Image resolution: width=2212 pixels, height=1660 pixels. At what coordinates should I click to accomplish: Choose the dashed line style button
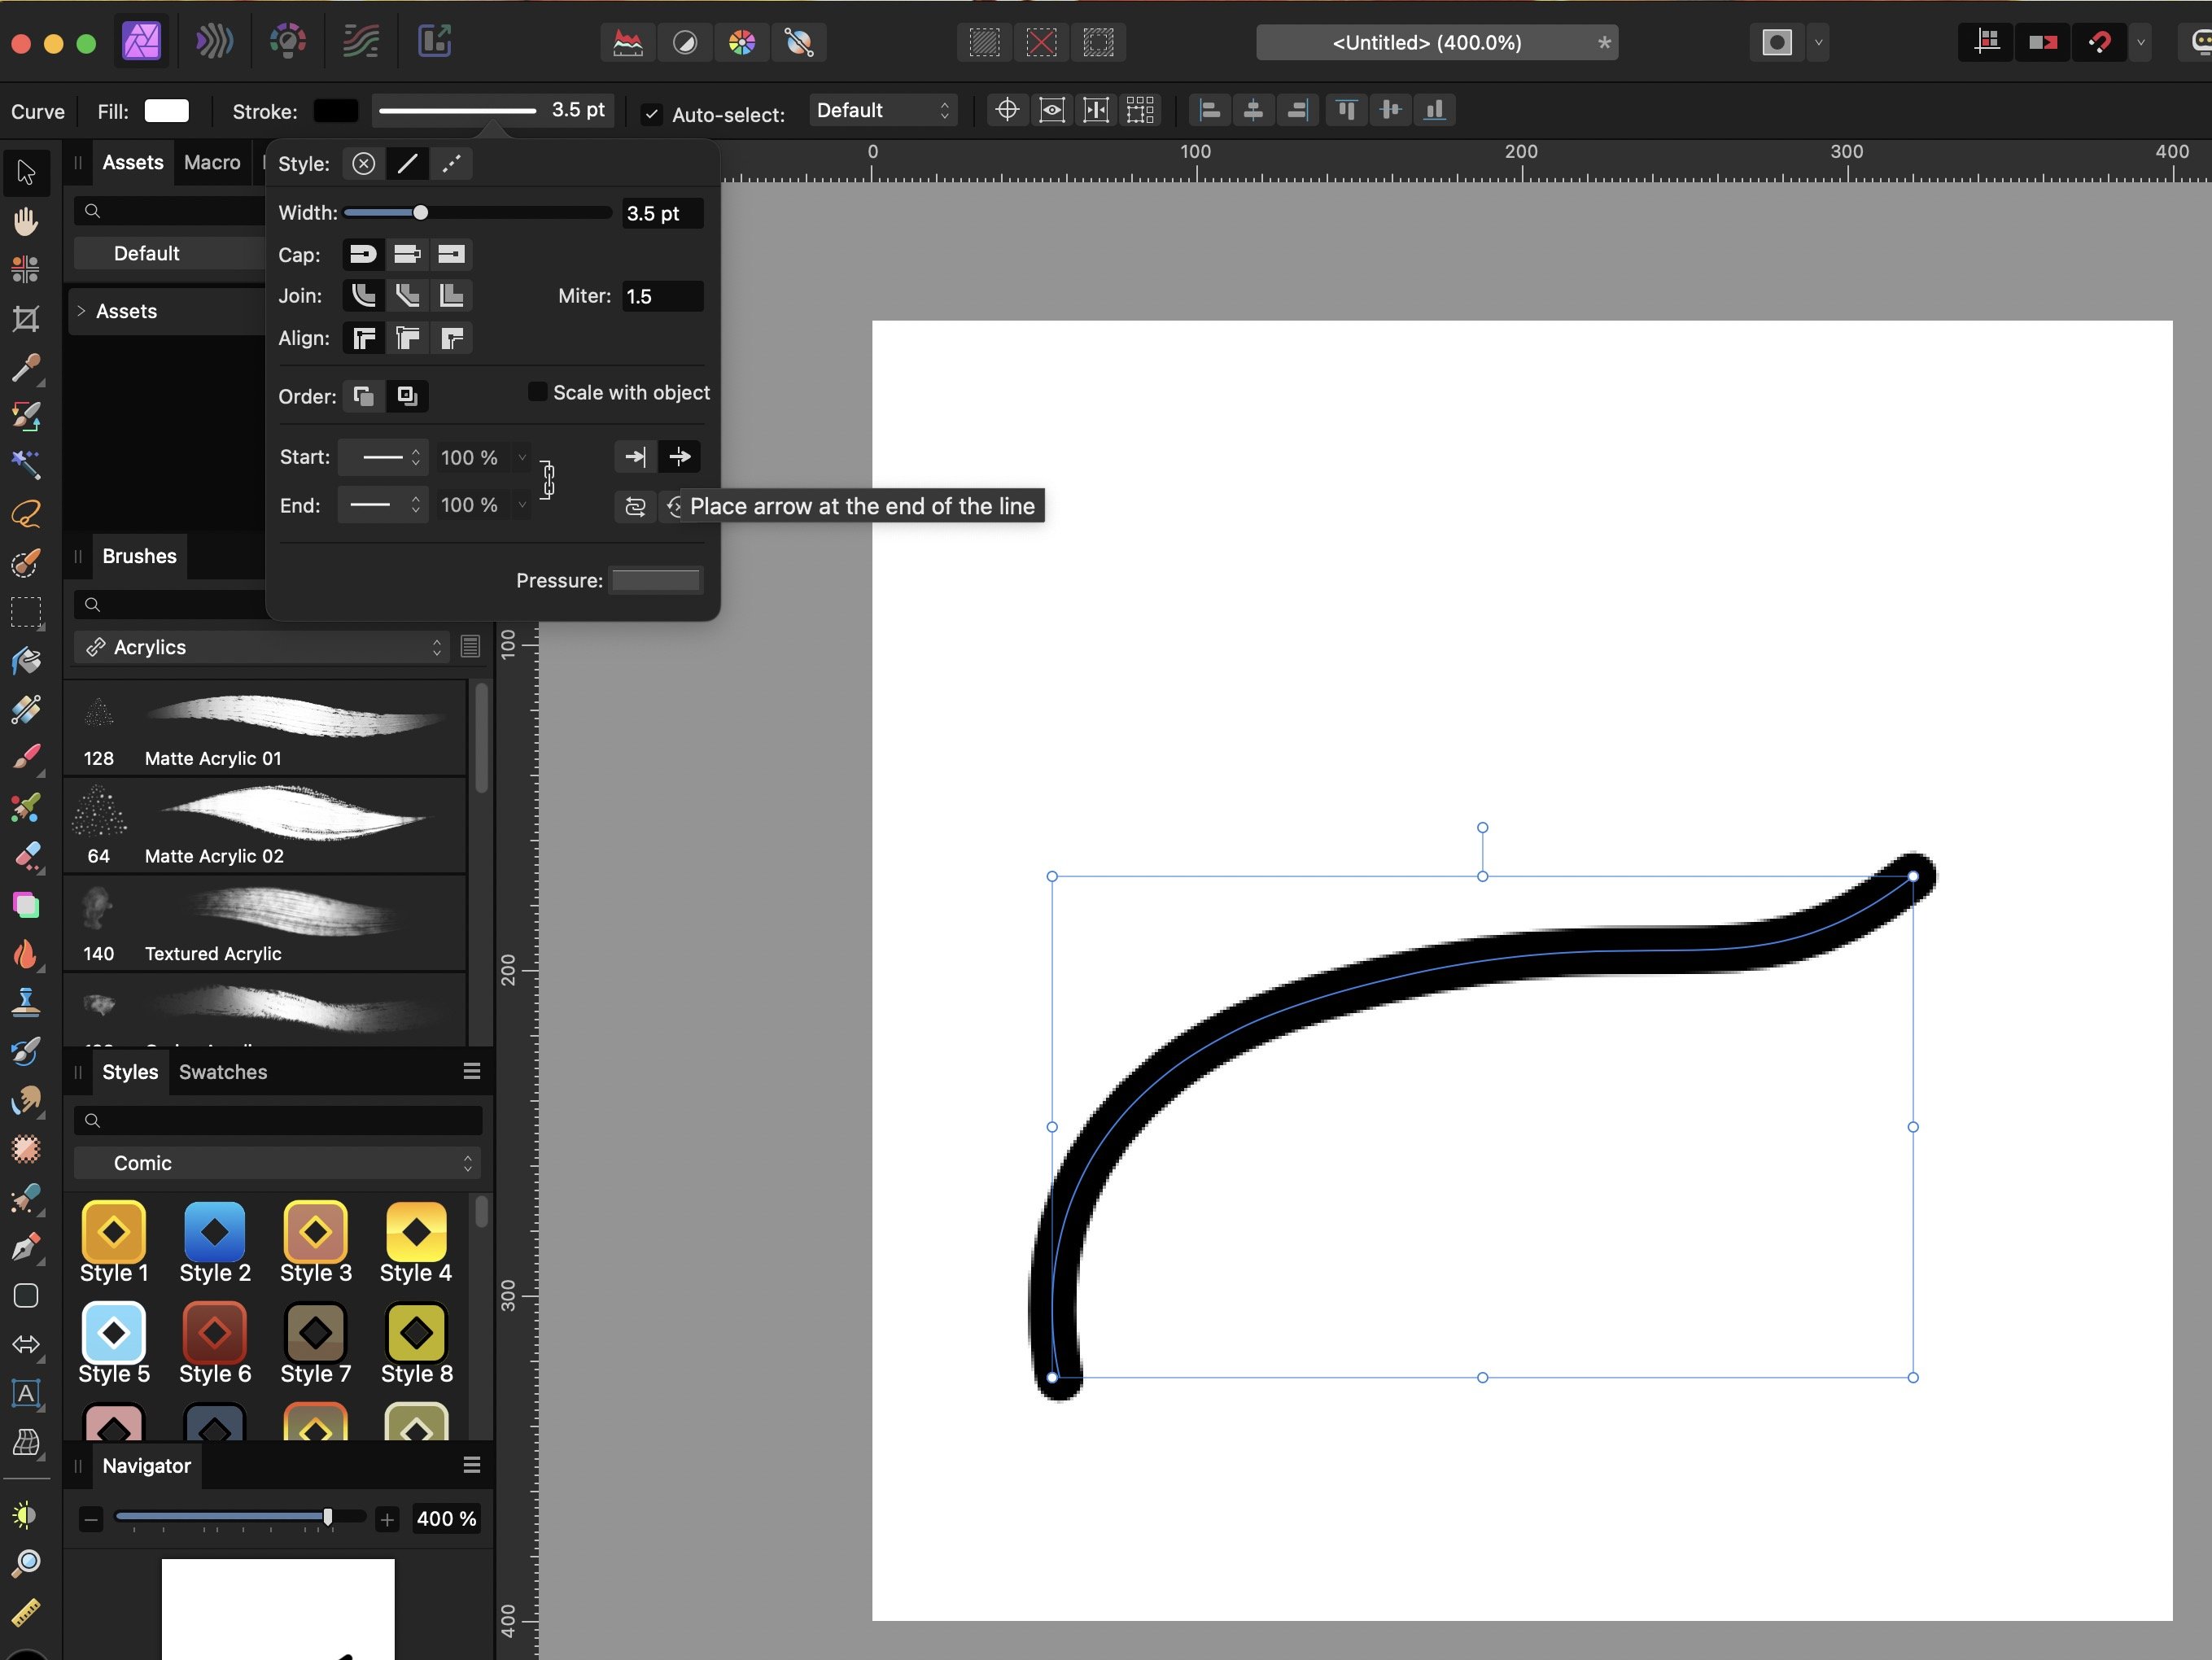pyautogui.click(x=451, y=164)
